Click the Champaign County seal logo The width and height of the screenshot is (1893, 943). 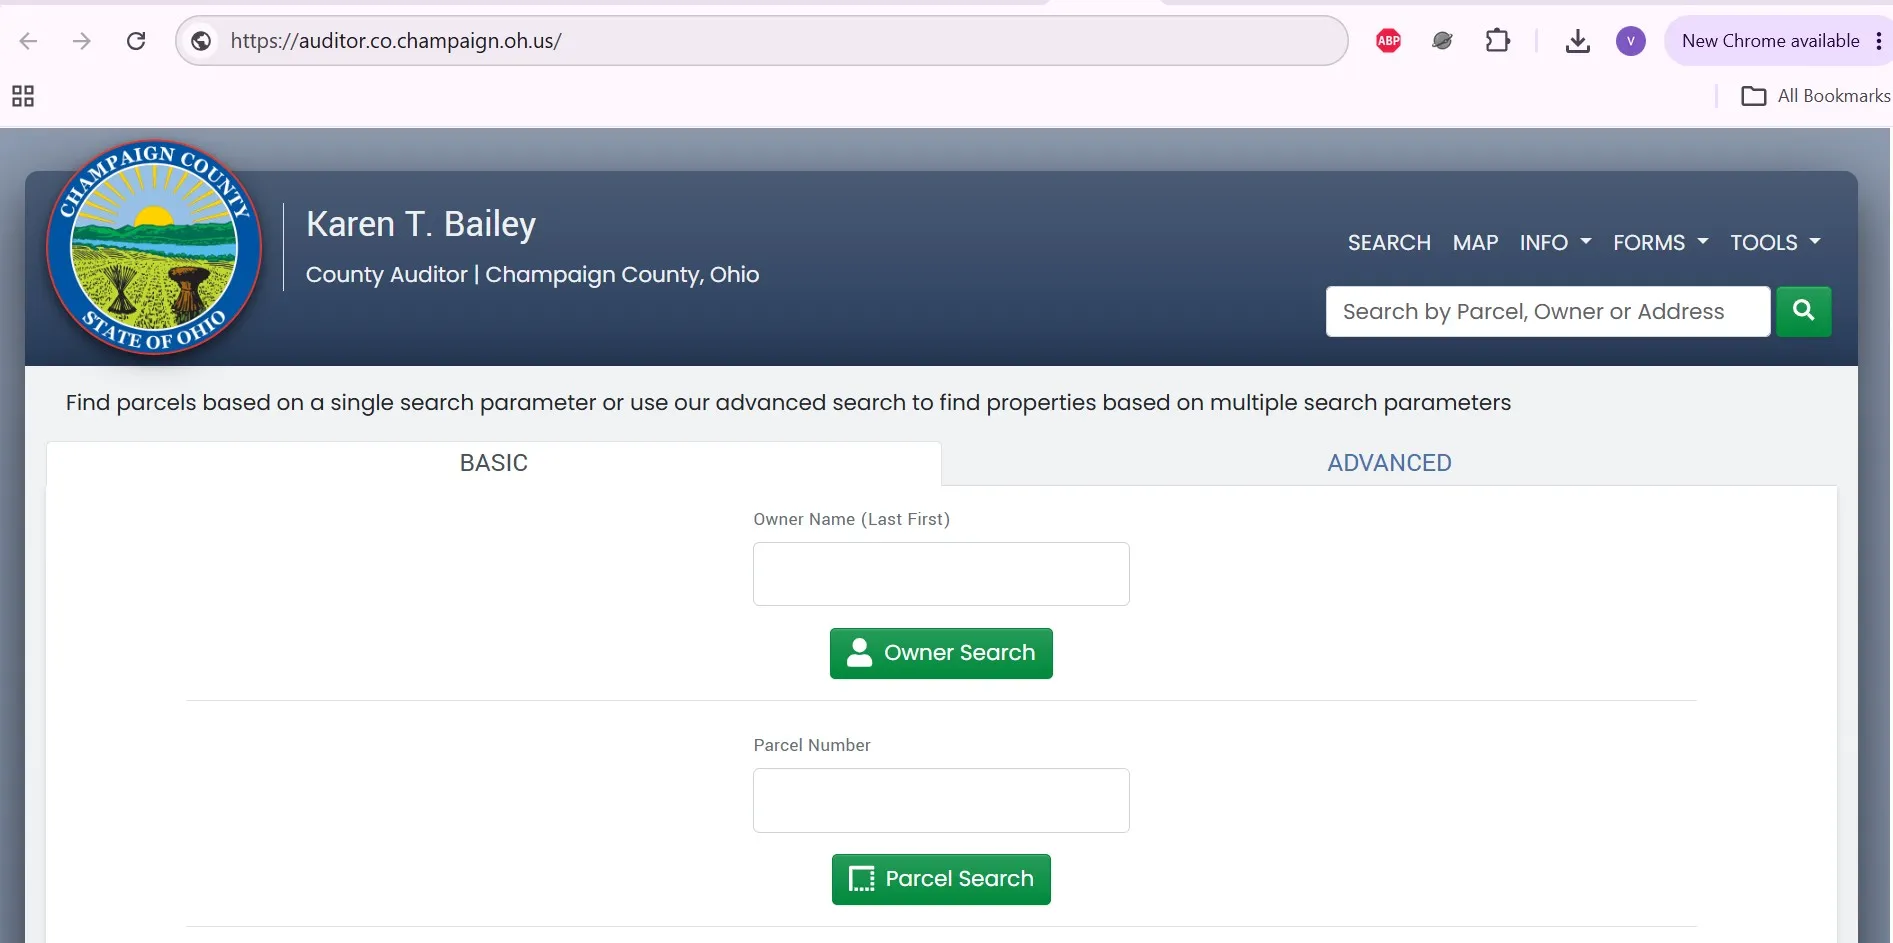coord(154,247)
